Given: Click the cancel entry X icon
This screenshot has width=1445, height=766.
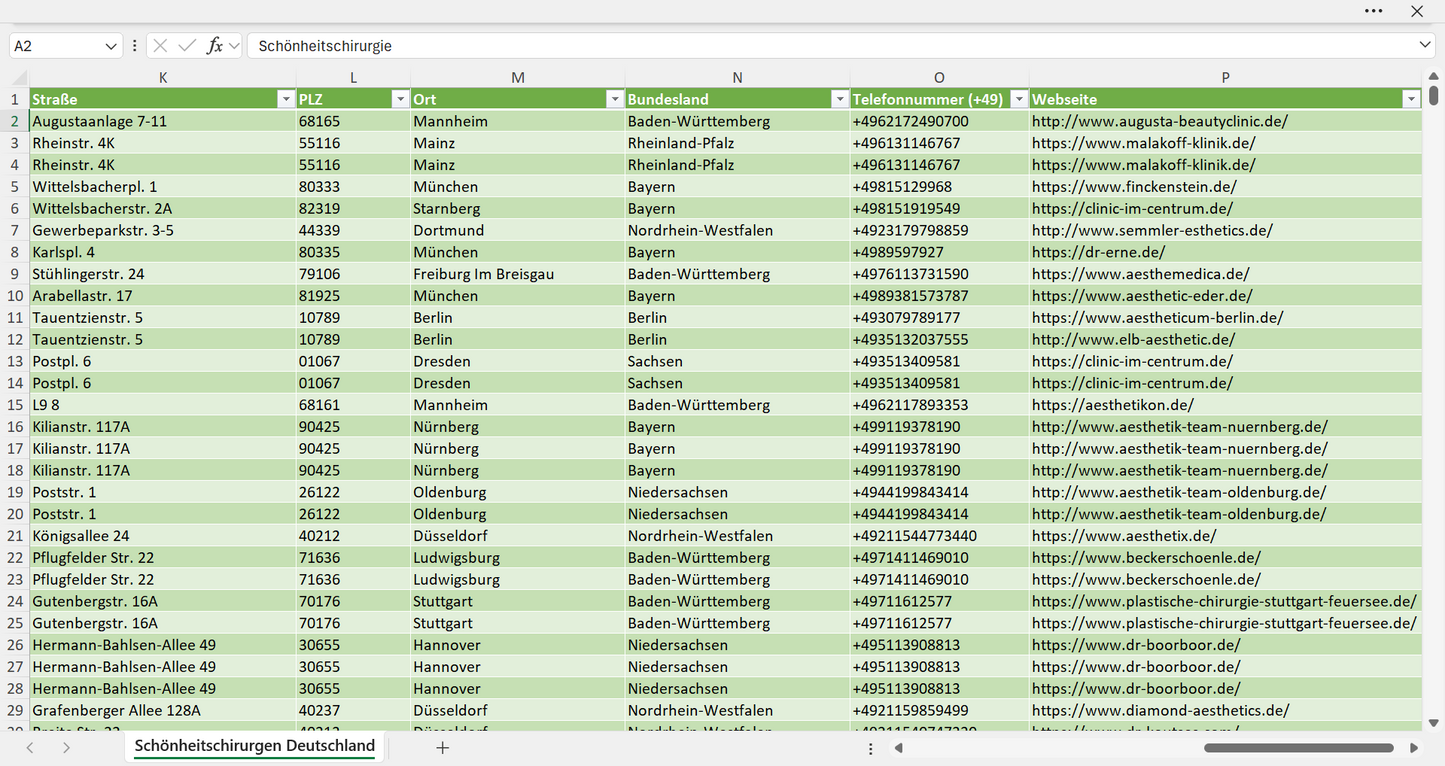Looking at the screenshot, I should (x=160, y=46).
